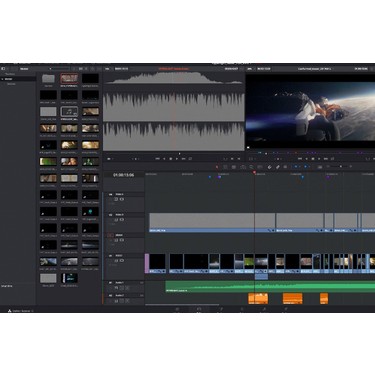This screenshot has height=375, width=375.
Task: Add a blue Flag from the edit toolbar
Action: pos(296,167)
